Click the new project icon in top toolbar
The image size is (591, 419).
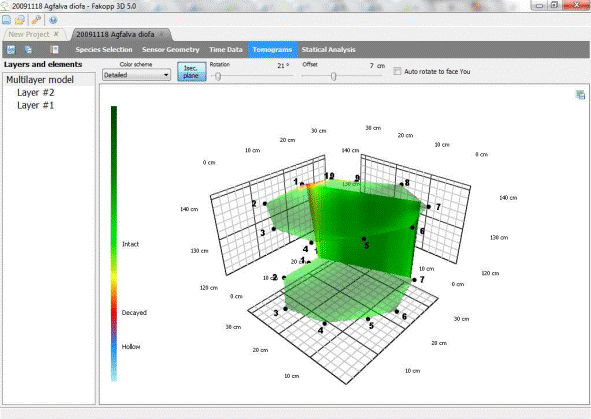pyautogui.click(x=6, y=20)
